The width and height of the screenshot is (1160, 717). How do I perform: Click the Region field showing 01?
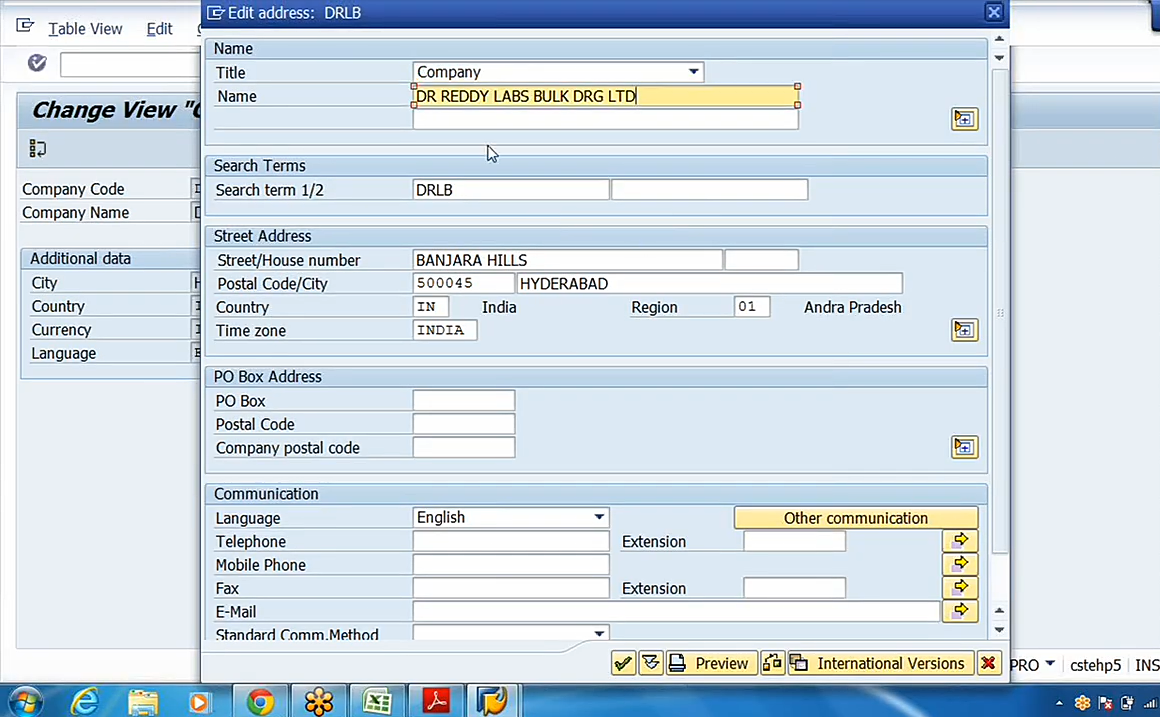pyautogui.click(x=752, y=307)
